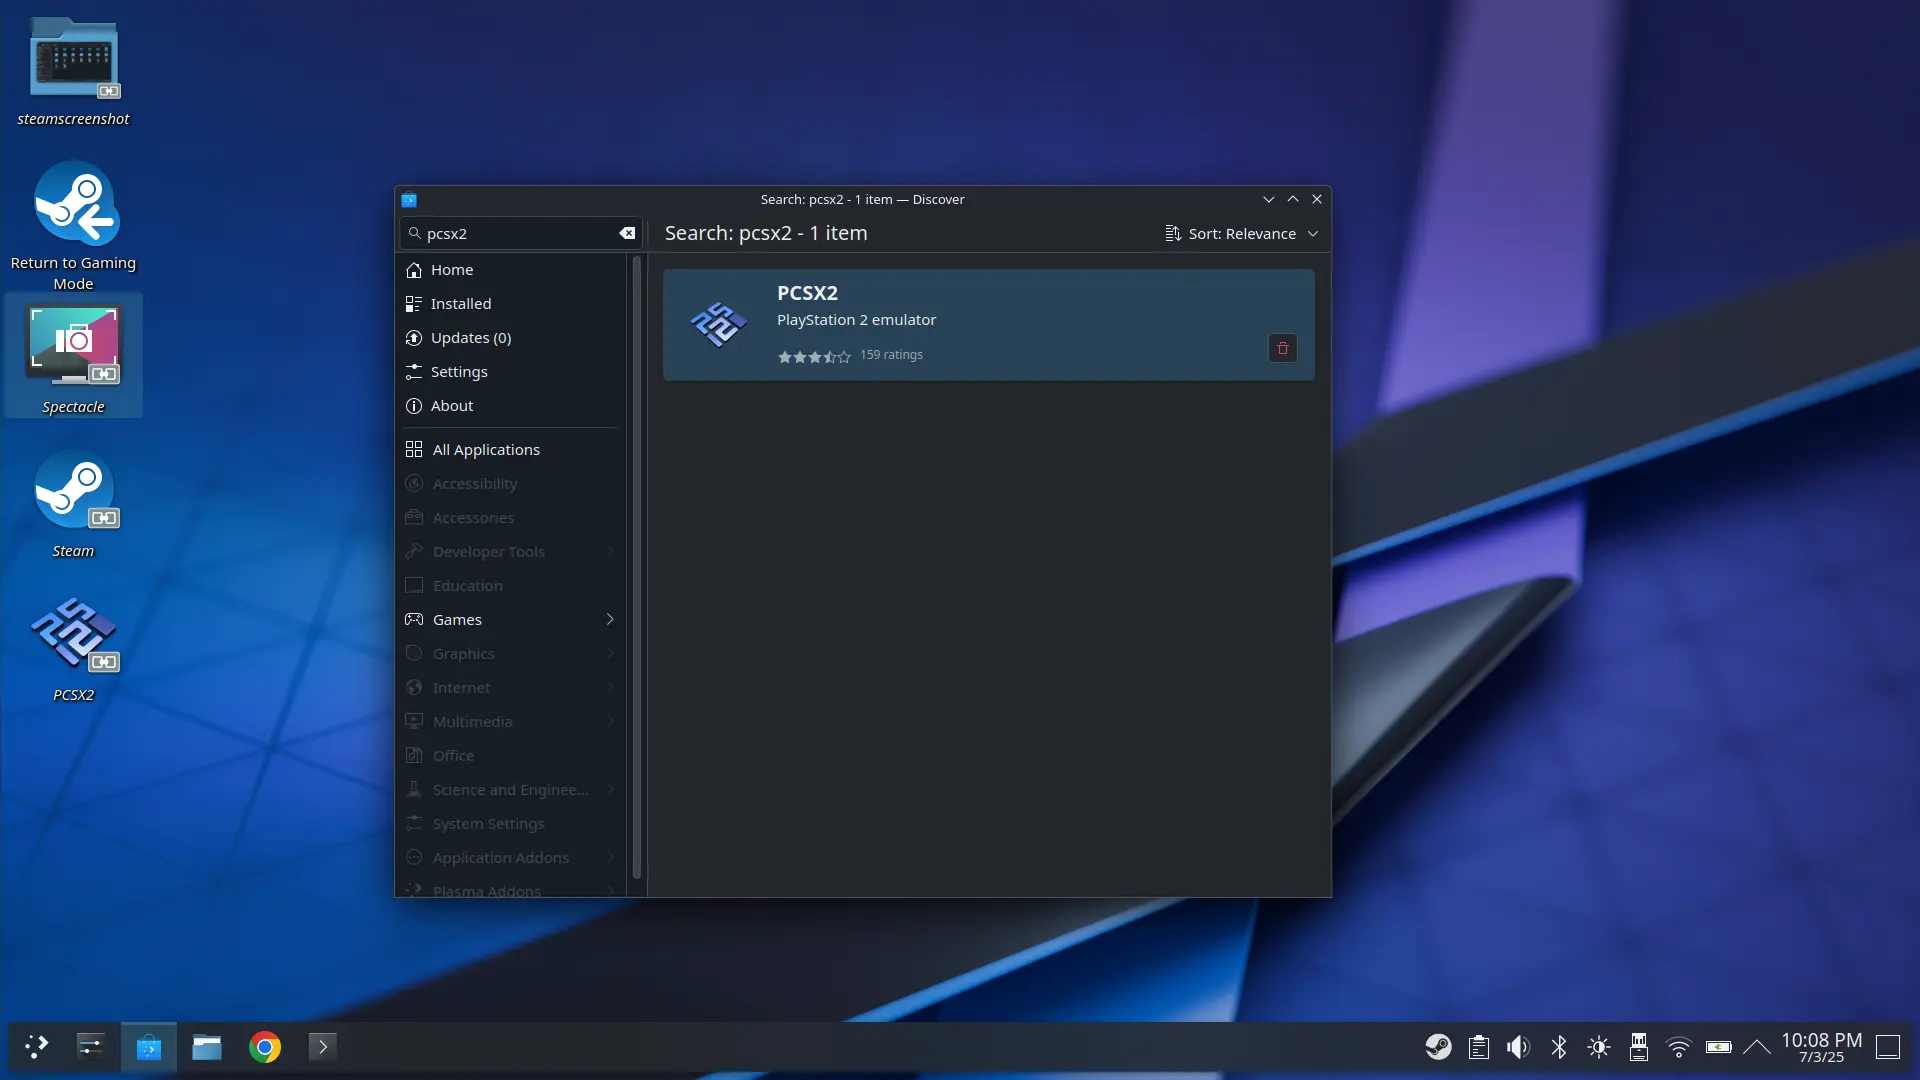Open the brightness tray icon
The width and height of the screenshot is (1920, 1080).
point(1599,1047)
